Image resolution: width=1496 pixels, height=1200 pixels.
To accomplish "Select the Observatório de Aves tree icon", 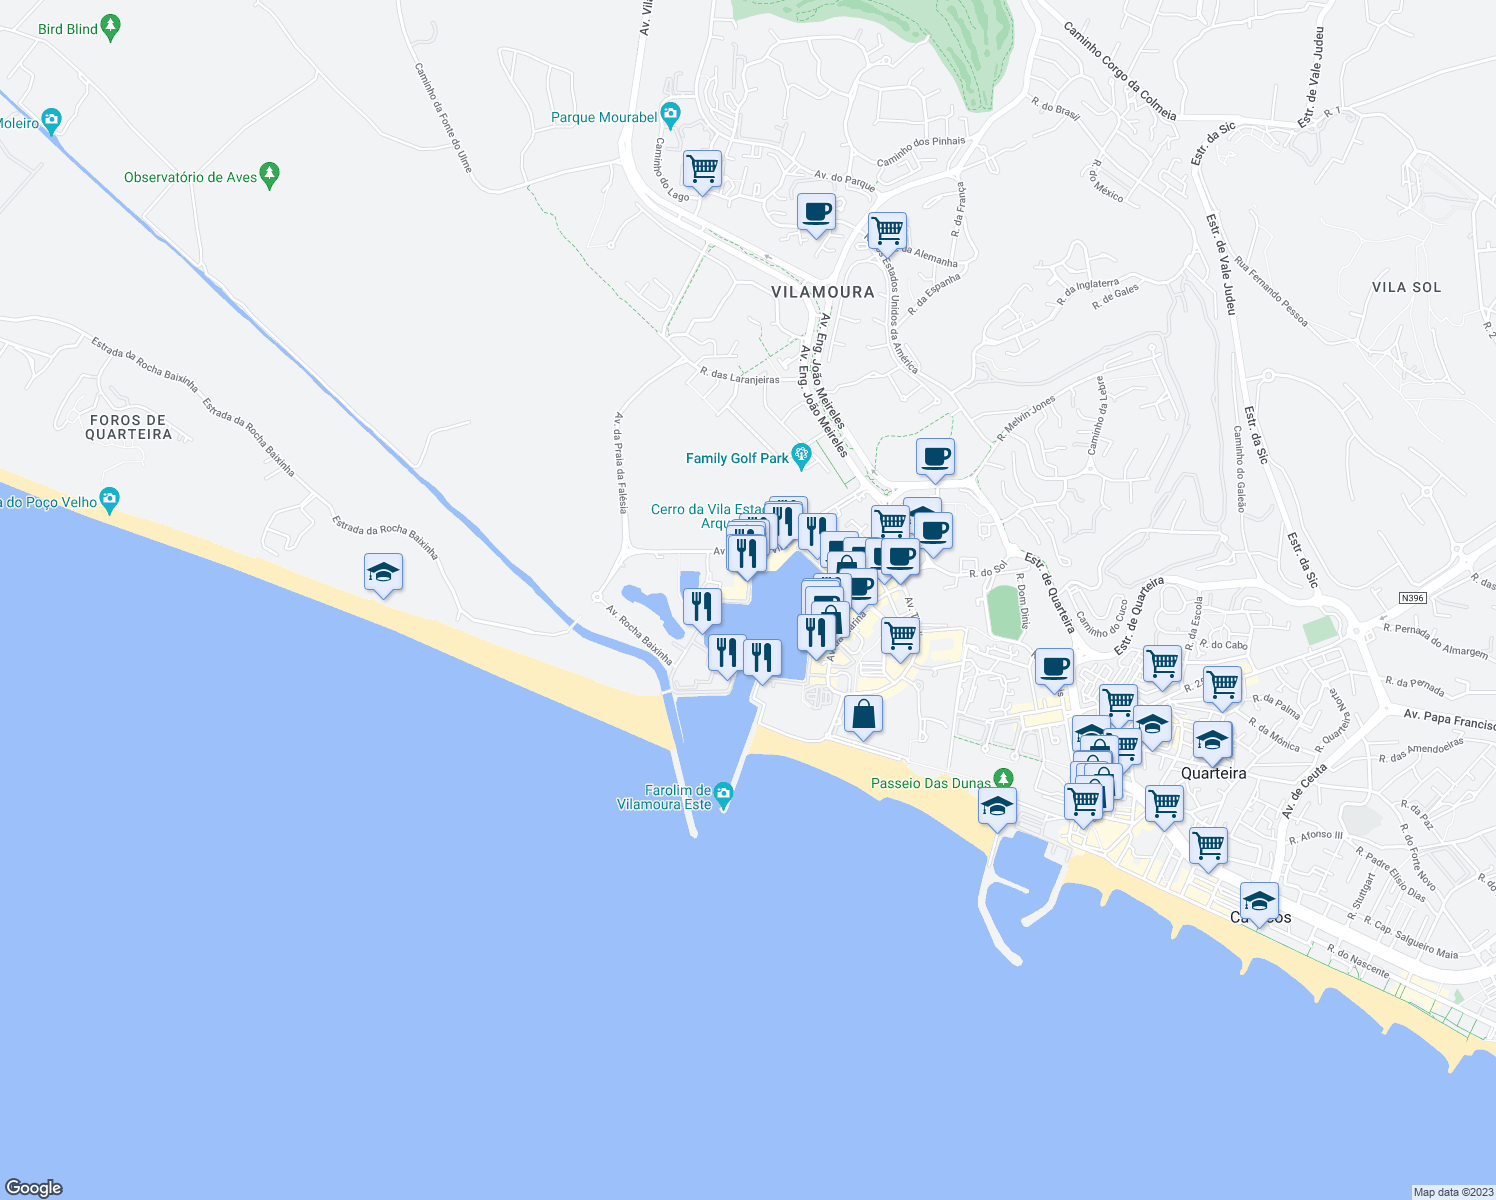I will (269, 176).
